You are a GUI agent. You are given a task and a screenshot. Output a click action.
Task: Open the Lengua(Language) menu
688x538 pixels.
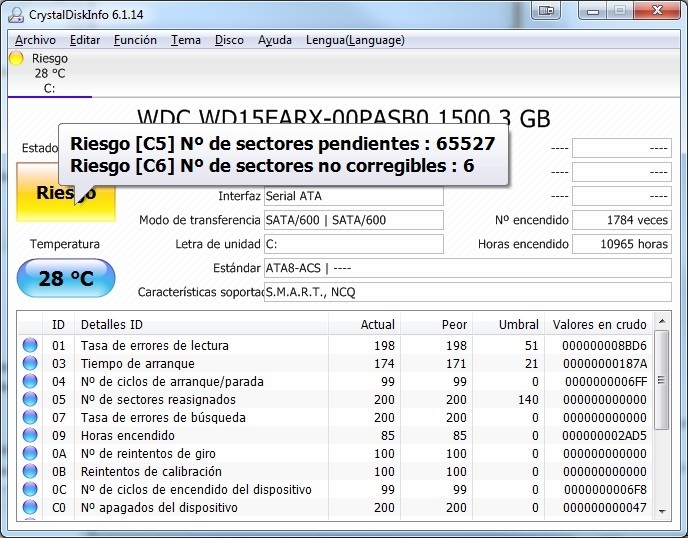[355, 40]
